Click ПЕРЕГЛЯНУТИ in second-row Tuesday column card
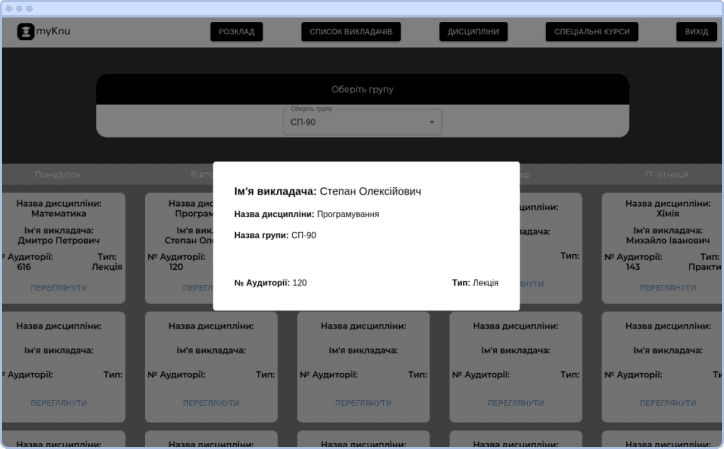Viewport: 724px width, 449px height. (211, 403)
